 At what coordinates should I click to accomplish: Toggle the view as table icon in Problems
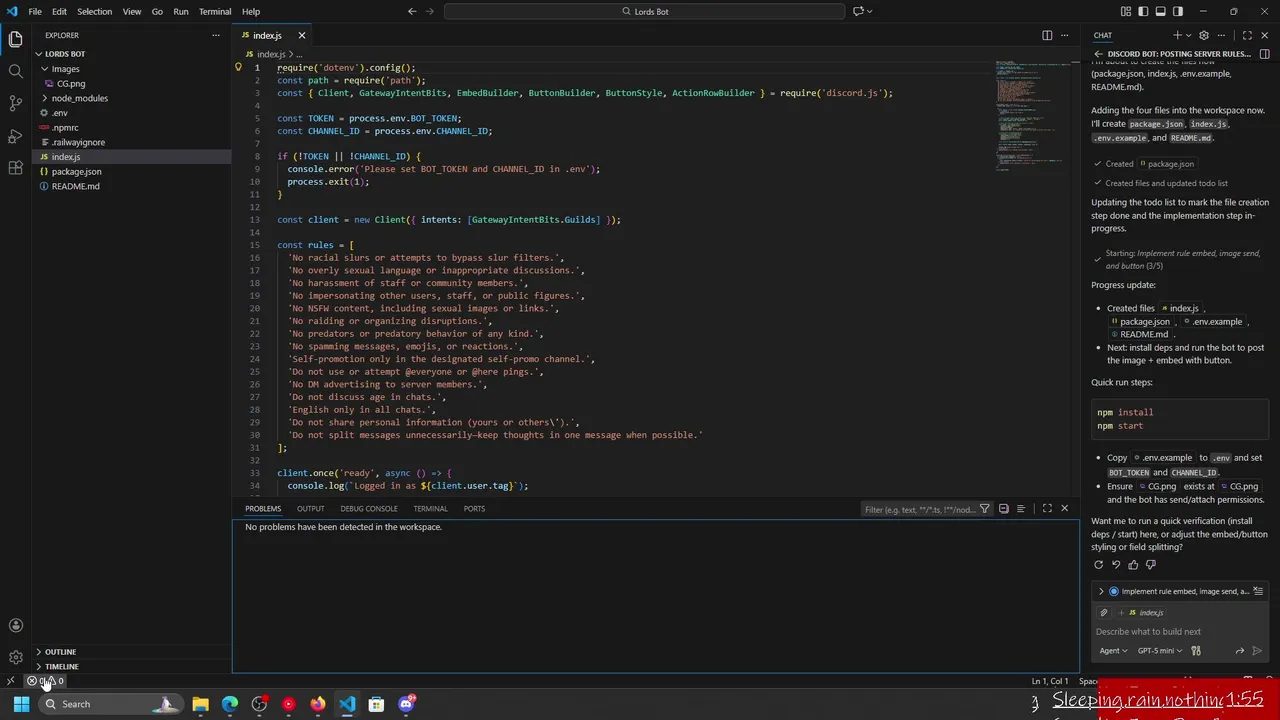[1021, 509]
